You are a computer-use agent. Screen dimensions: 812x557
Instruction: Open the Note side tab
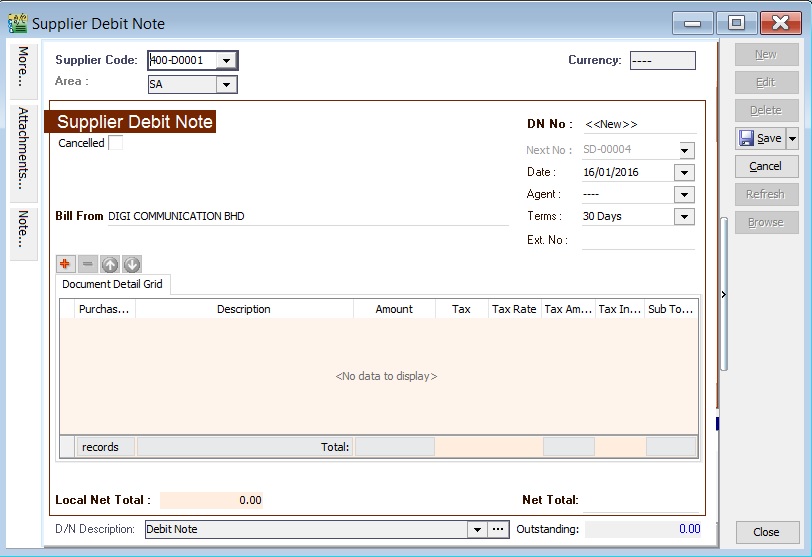(x=23, y=230)
